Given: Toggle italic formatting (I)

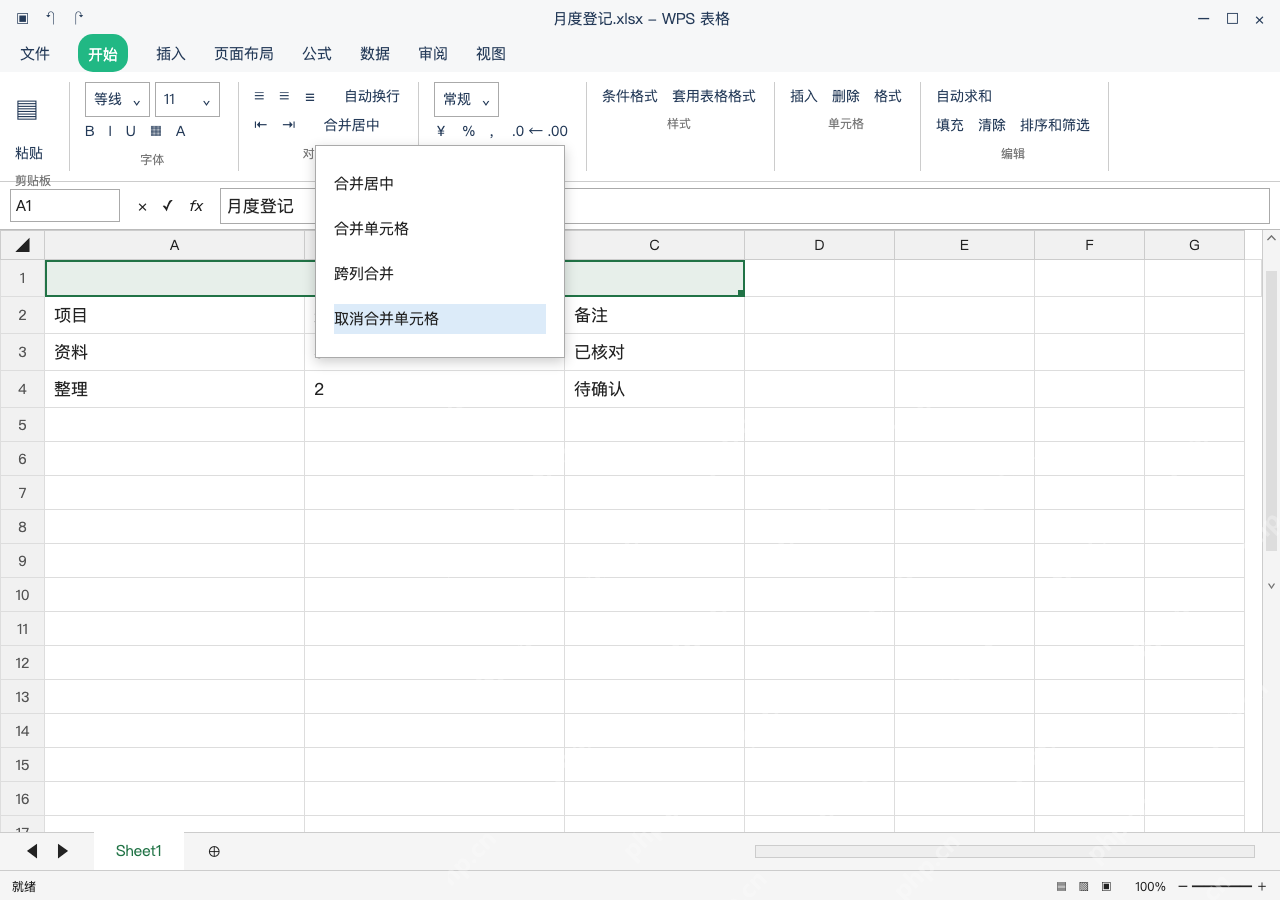Looking at the screenshot, I should (x=110, y=131).
